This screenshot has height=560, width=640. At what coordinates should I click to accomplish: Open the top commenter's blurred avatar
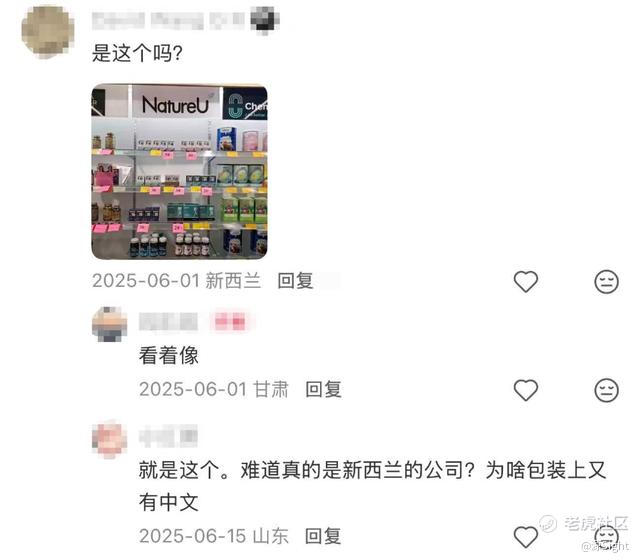coord(48,32)
